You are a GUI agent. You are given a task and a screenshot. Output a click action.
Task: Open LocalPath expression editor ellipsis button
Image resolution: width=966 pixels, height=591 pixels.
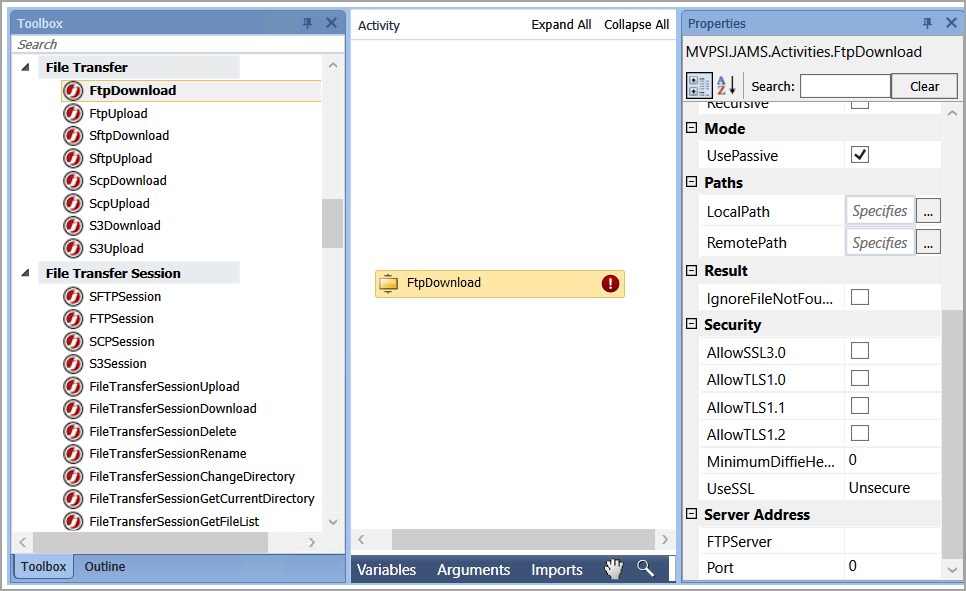coord(928,211)
